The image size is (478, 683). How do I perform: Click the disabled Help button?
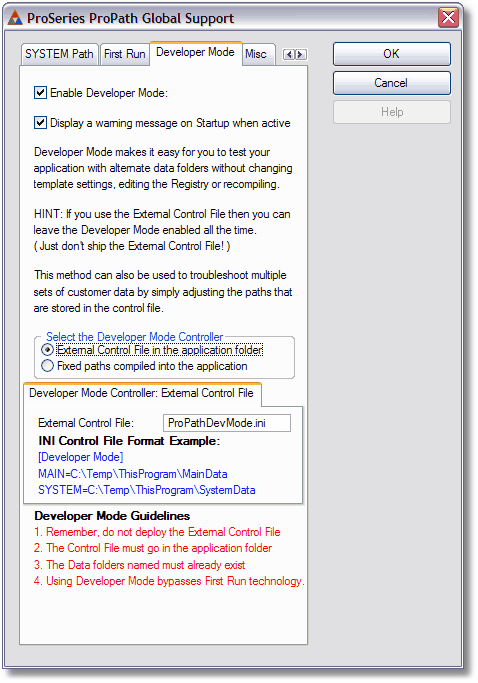pos(392,112)
